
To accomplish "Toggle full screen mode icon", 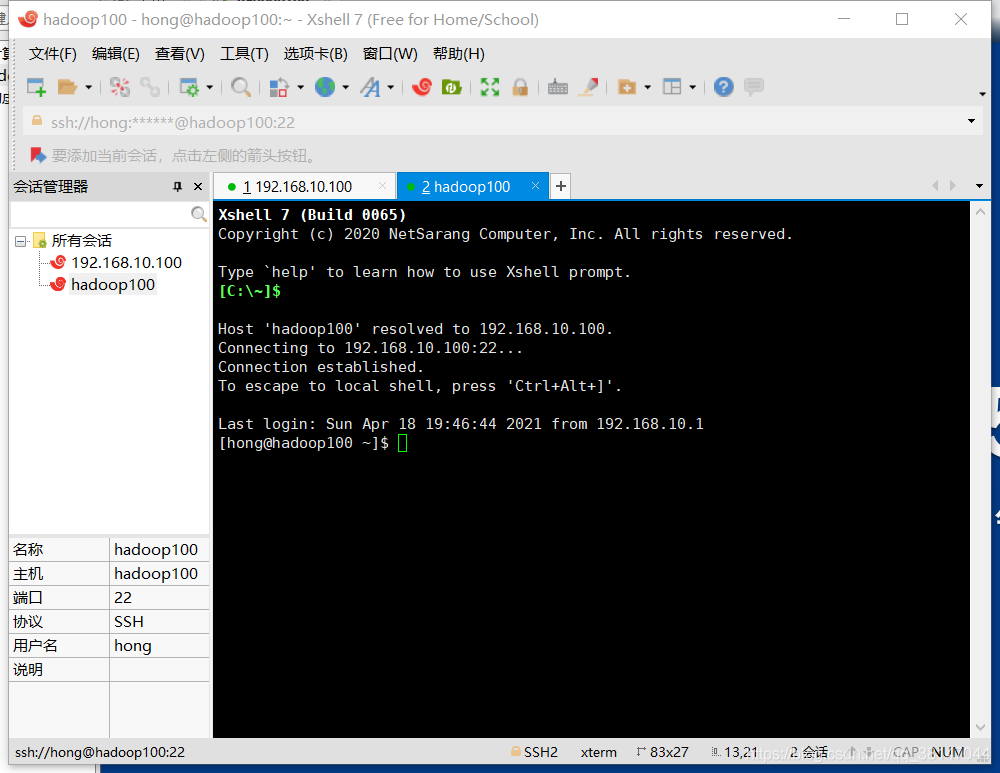I will coord(489,88).
